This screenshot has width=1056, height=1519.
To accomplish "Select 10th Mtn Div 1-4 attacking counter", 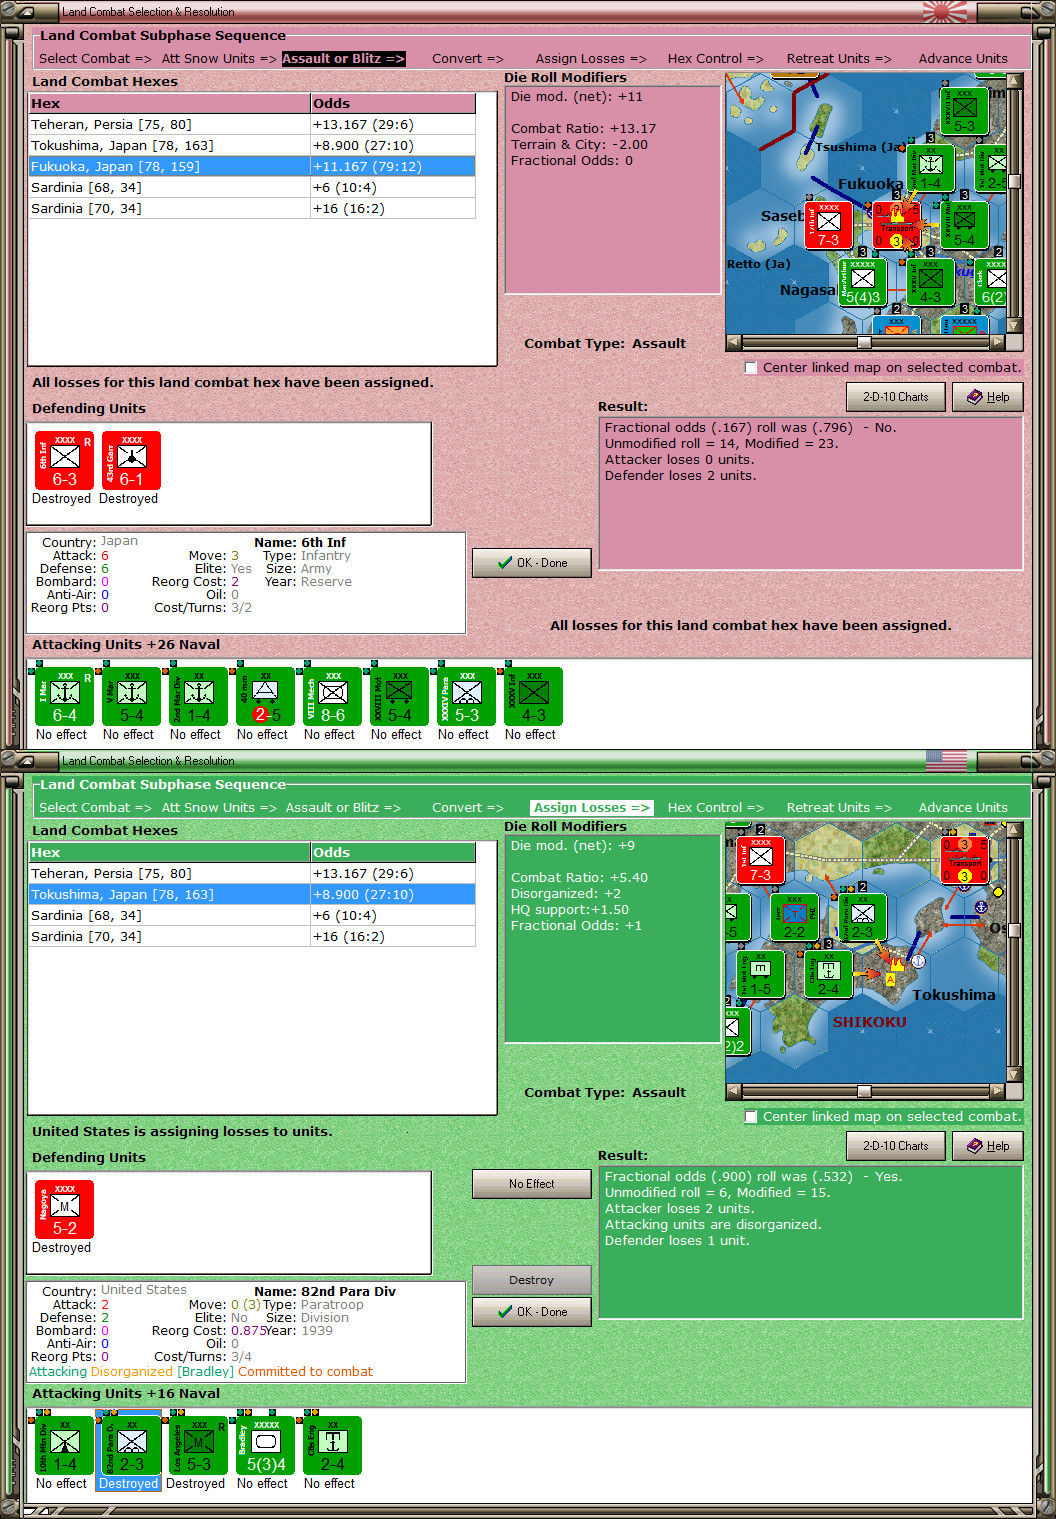I will 64,1445.
